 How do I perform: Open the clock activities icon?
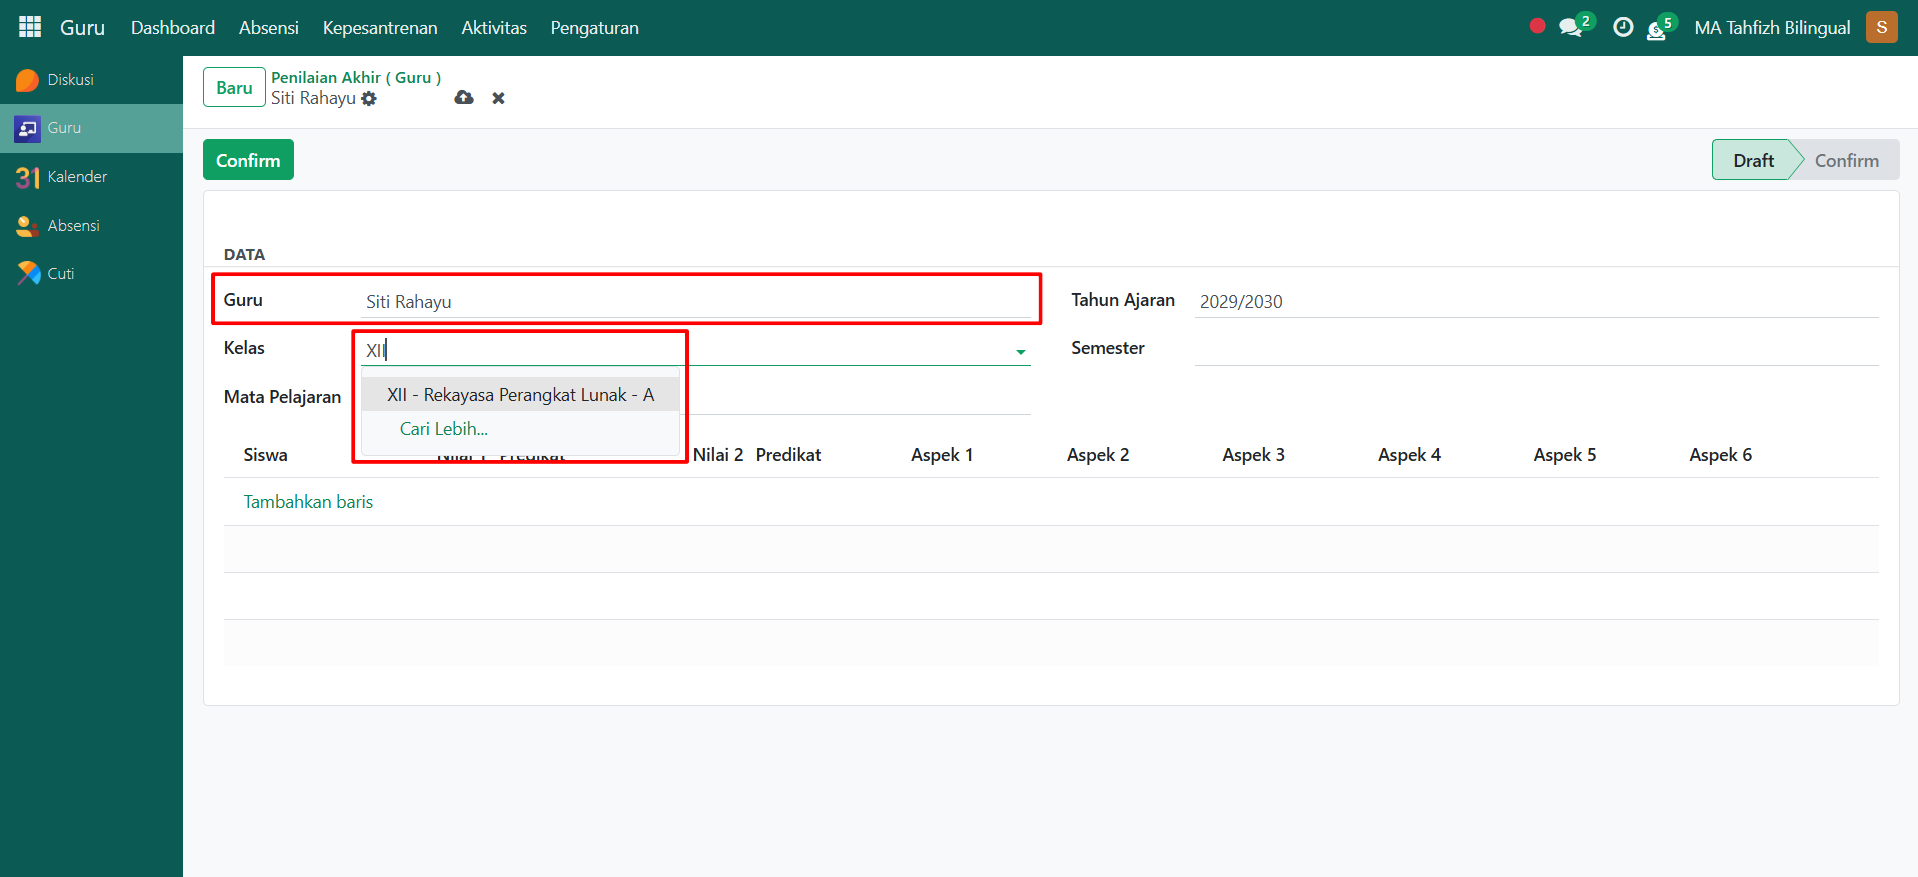tap(1623, 27)
